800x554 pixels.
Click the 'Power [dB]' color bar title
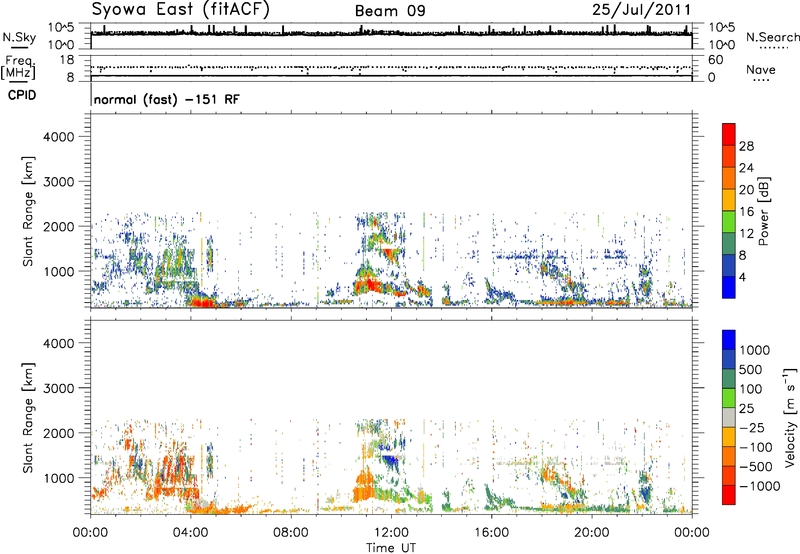(763, 211)
